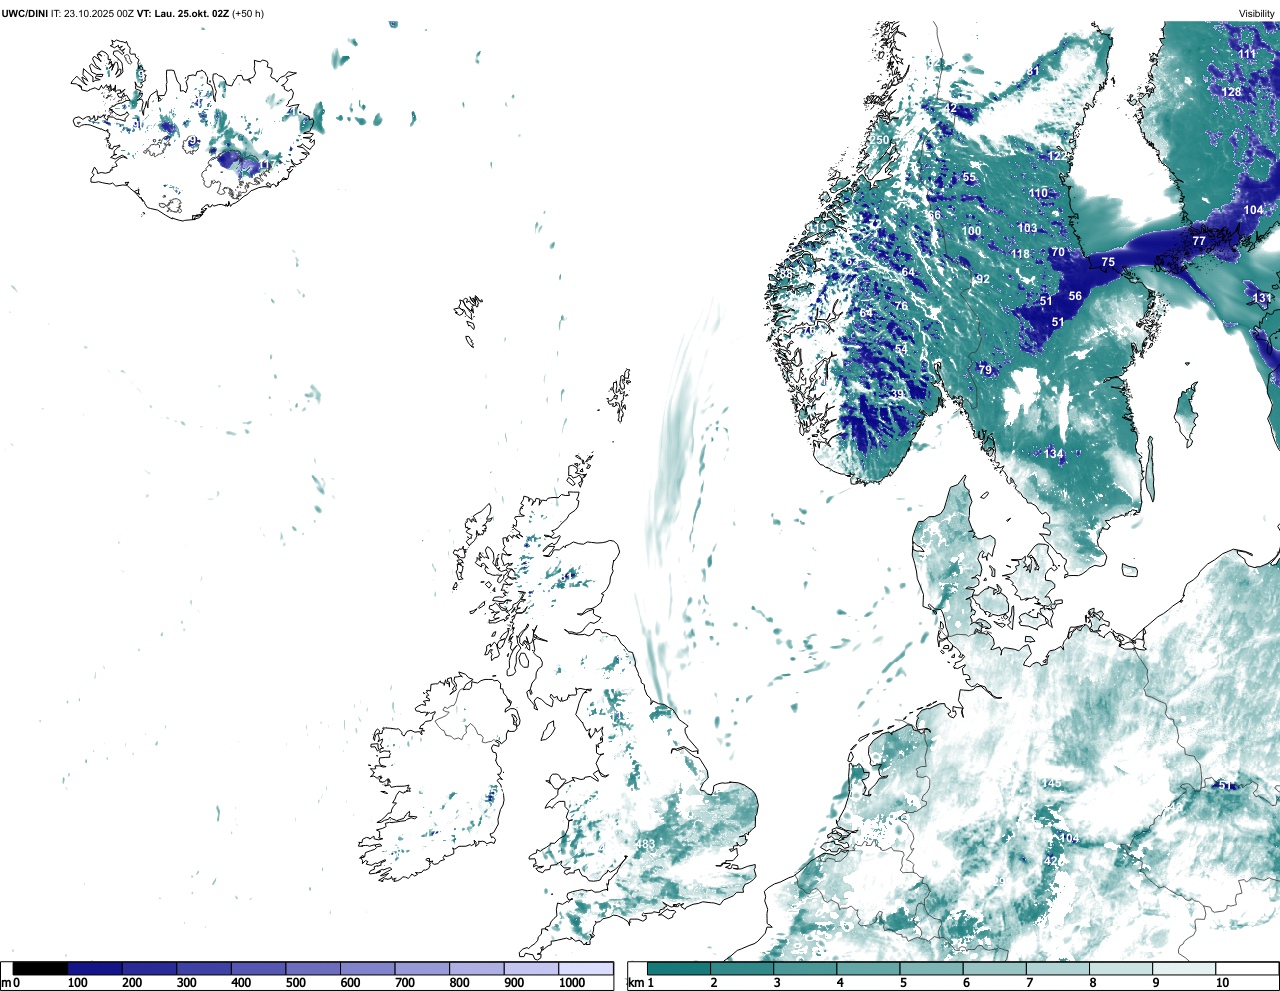The width and height of the screenshot is (1280, 991).
Task: Click the 100–200 m dark navy swatch
Action: (95, 968)
